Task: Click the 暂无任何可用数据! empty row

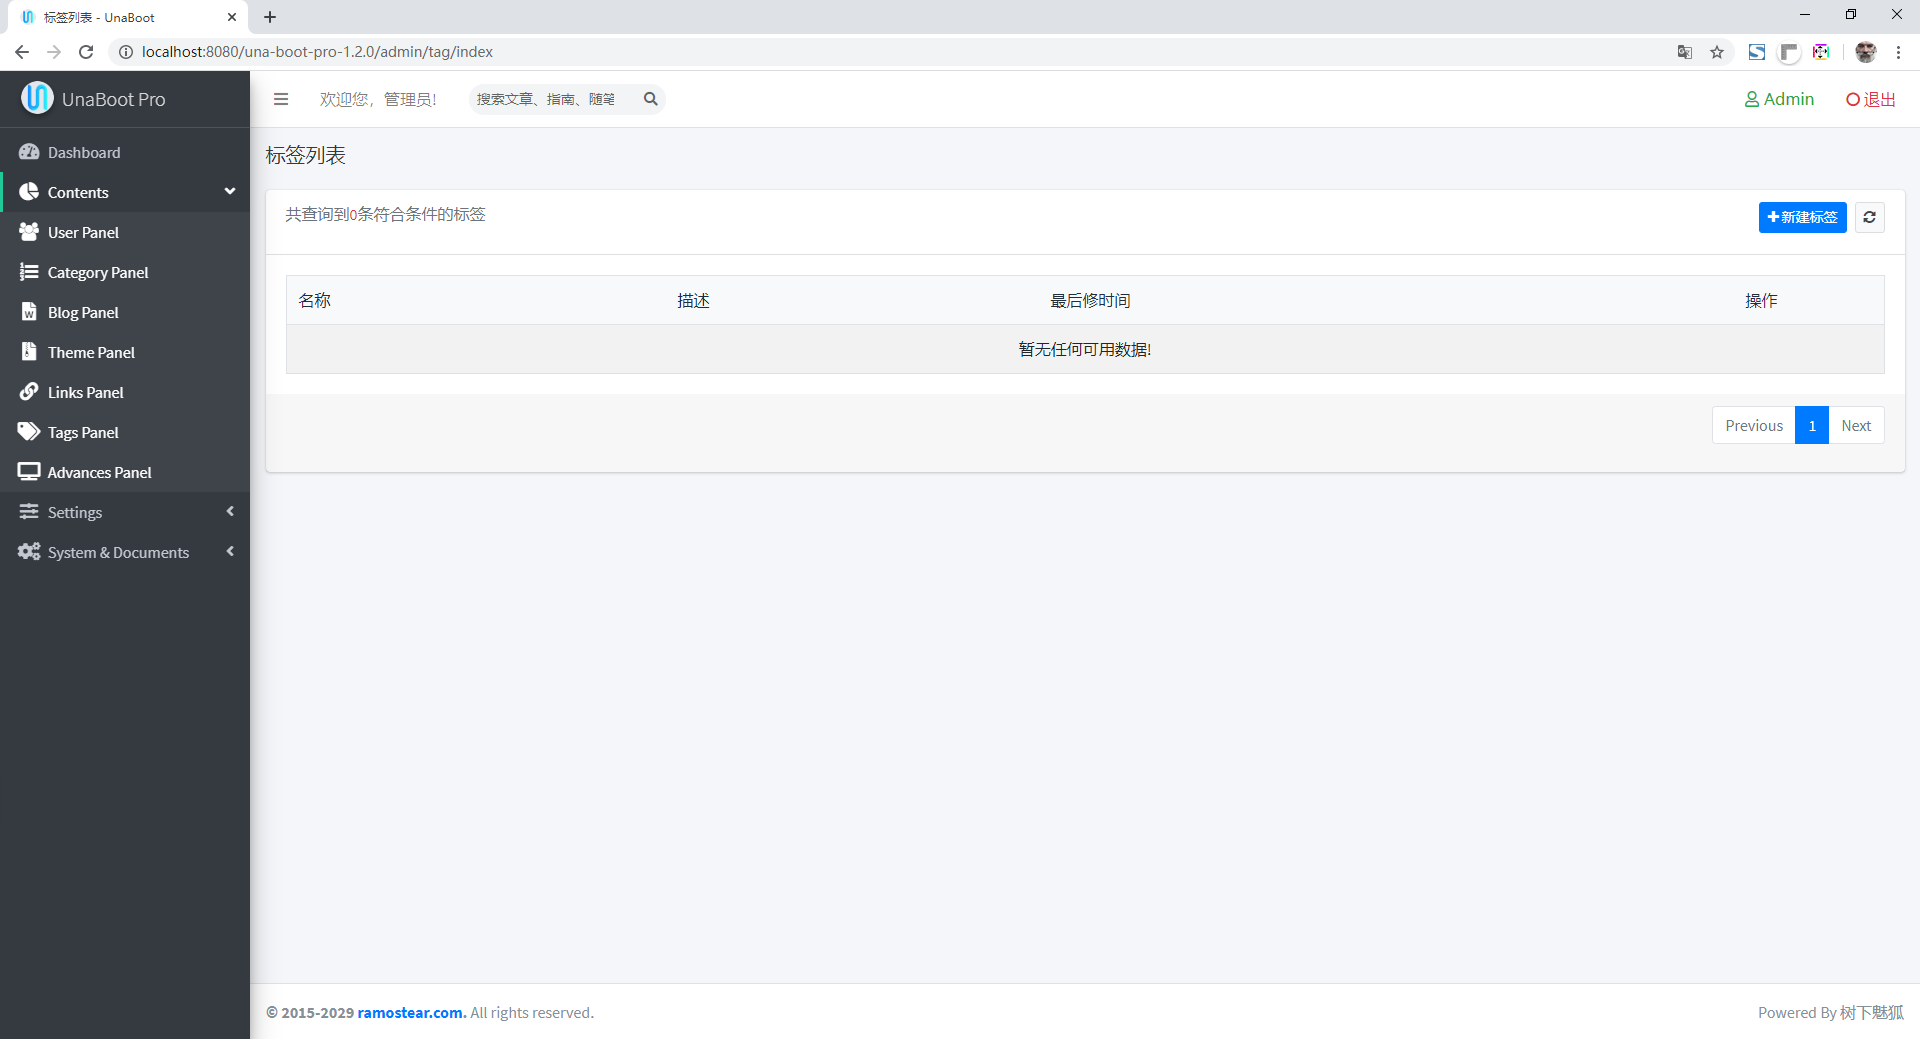Action: coord(1085,349)
